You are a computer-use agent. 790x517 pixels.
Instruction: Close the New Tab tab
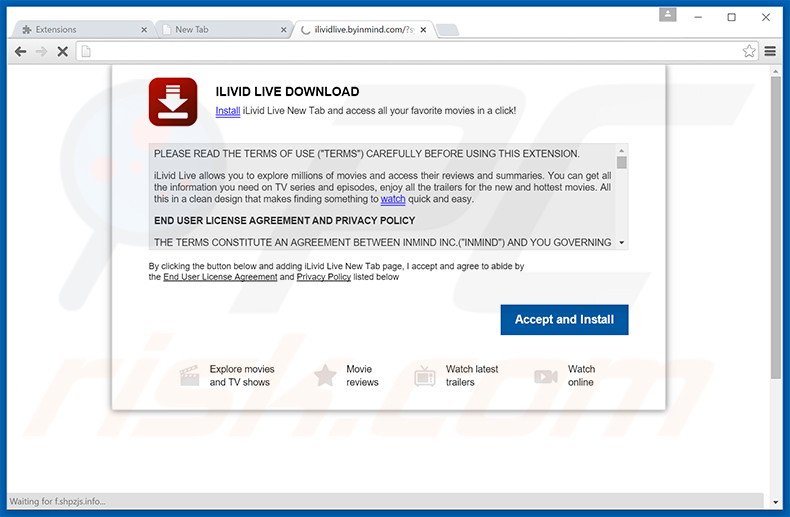pos(284,30)
